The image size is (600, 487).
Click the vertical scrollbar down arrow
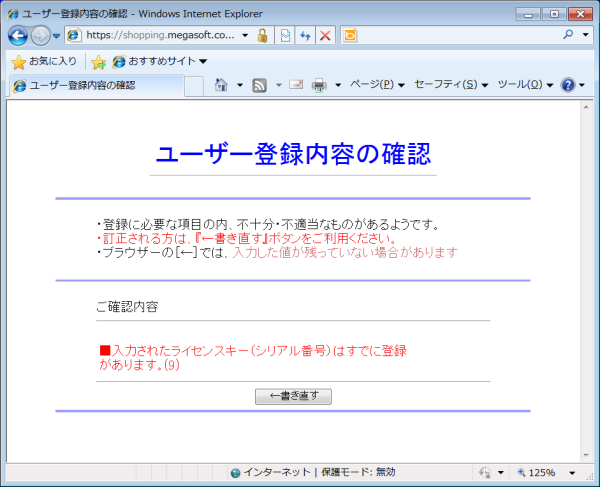(x=587, y=453)
